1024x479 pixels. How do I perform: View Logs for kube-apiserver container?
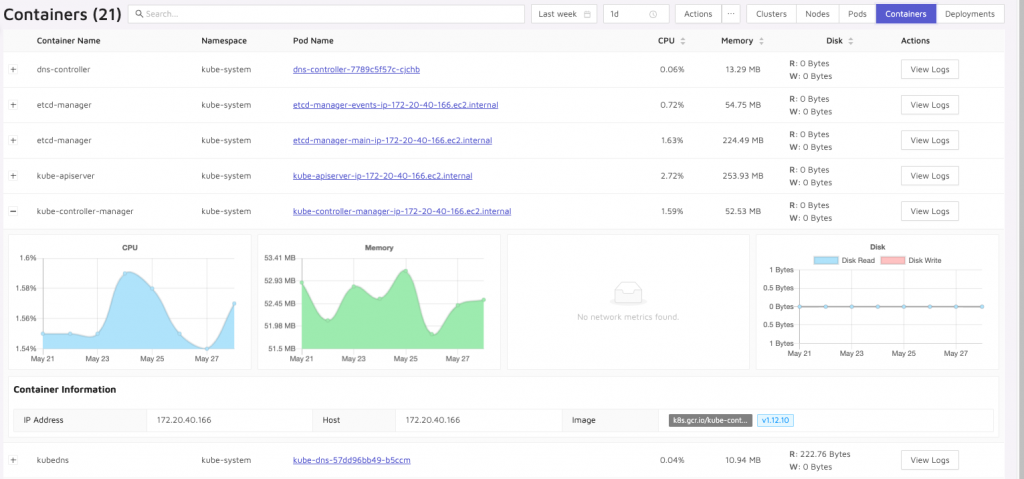(929, 176)
